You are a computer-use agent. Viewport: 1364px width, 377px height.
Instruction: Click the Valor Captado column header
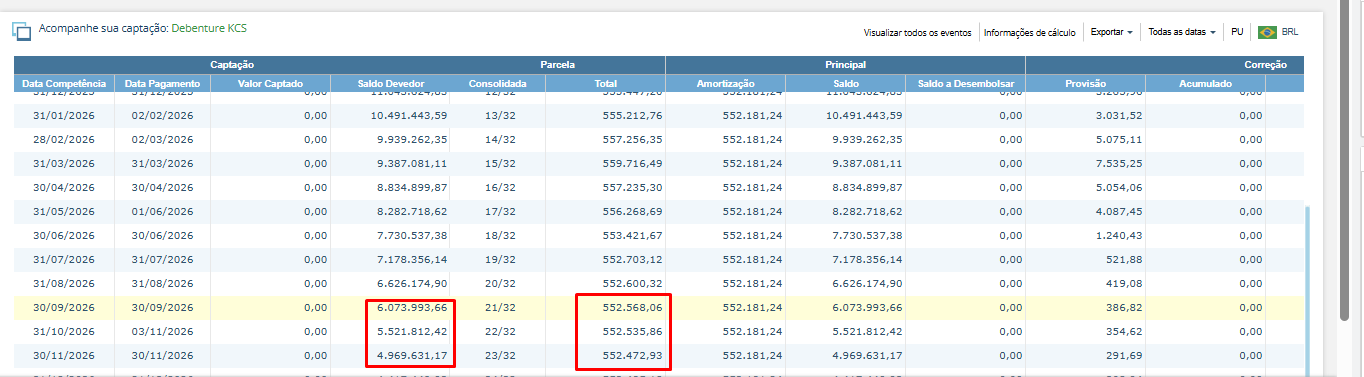click(x=270, y=83)
